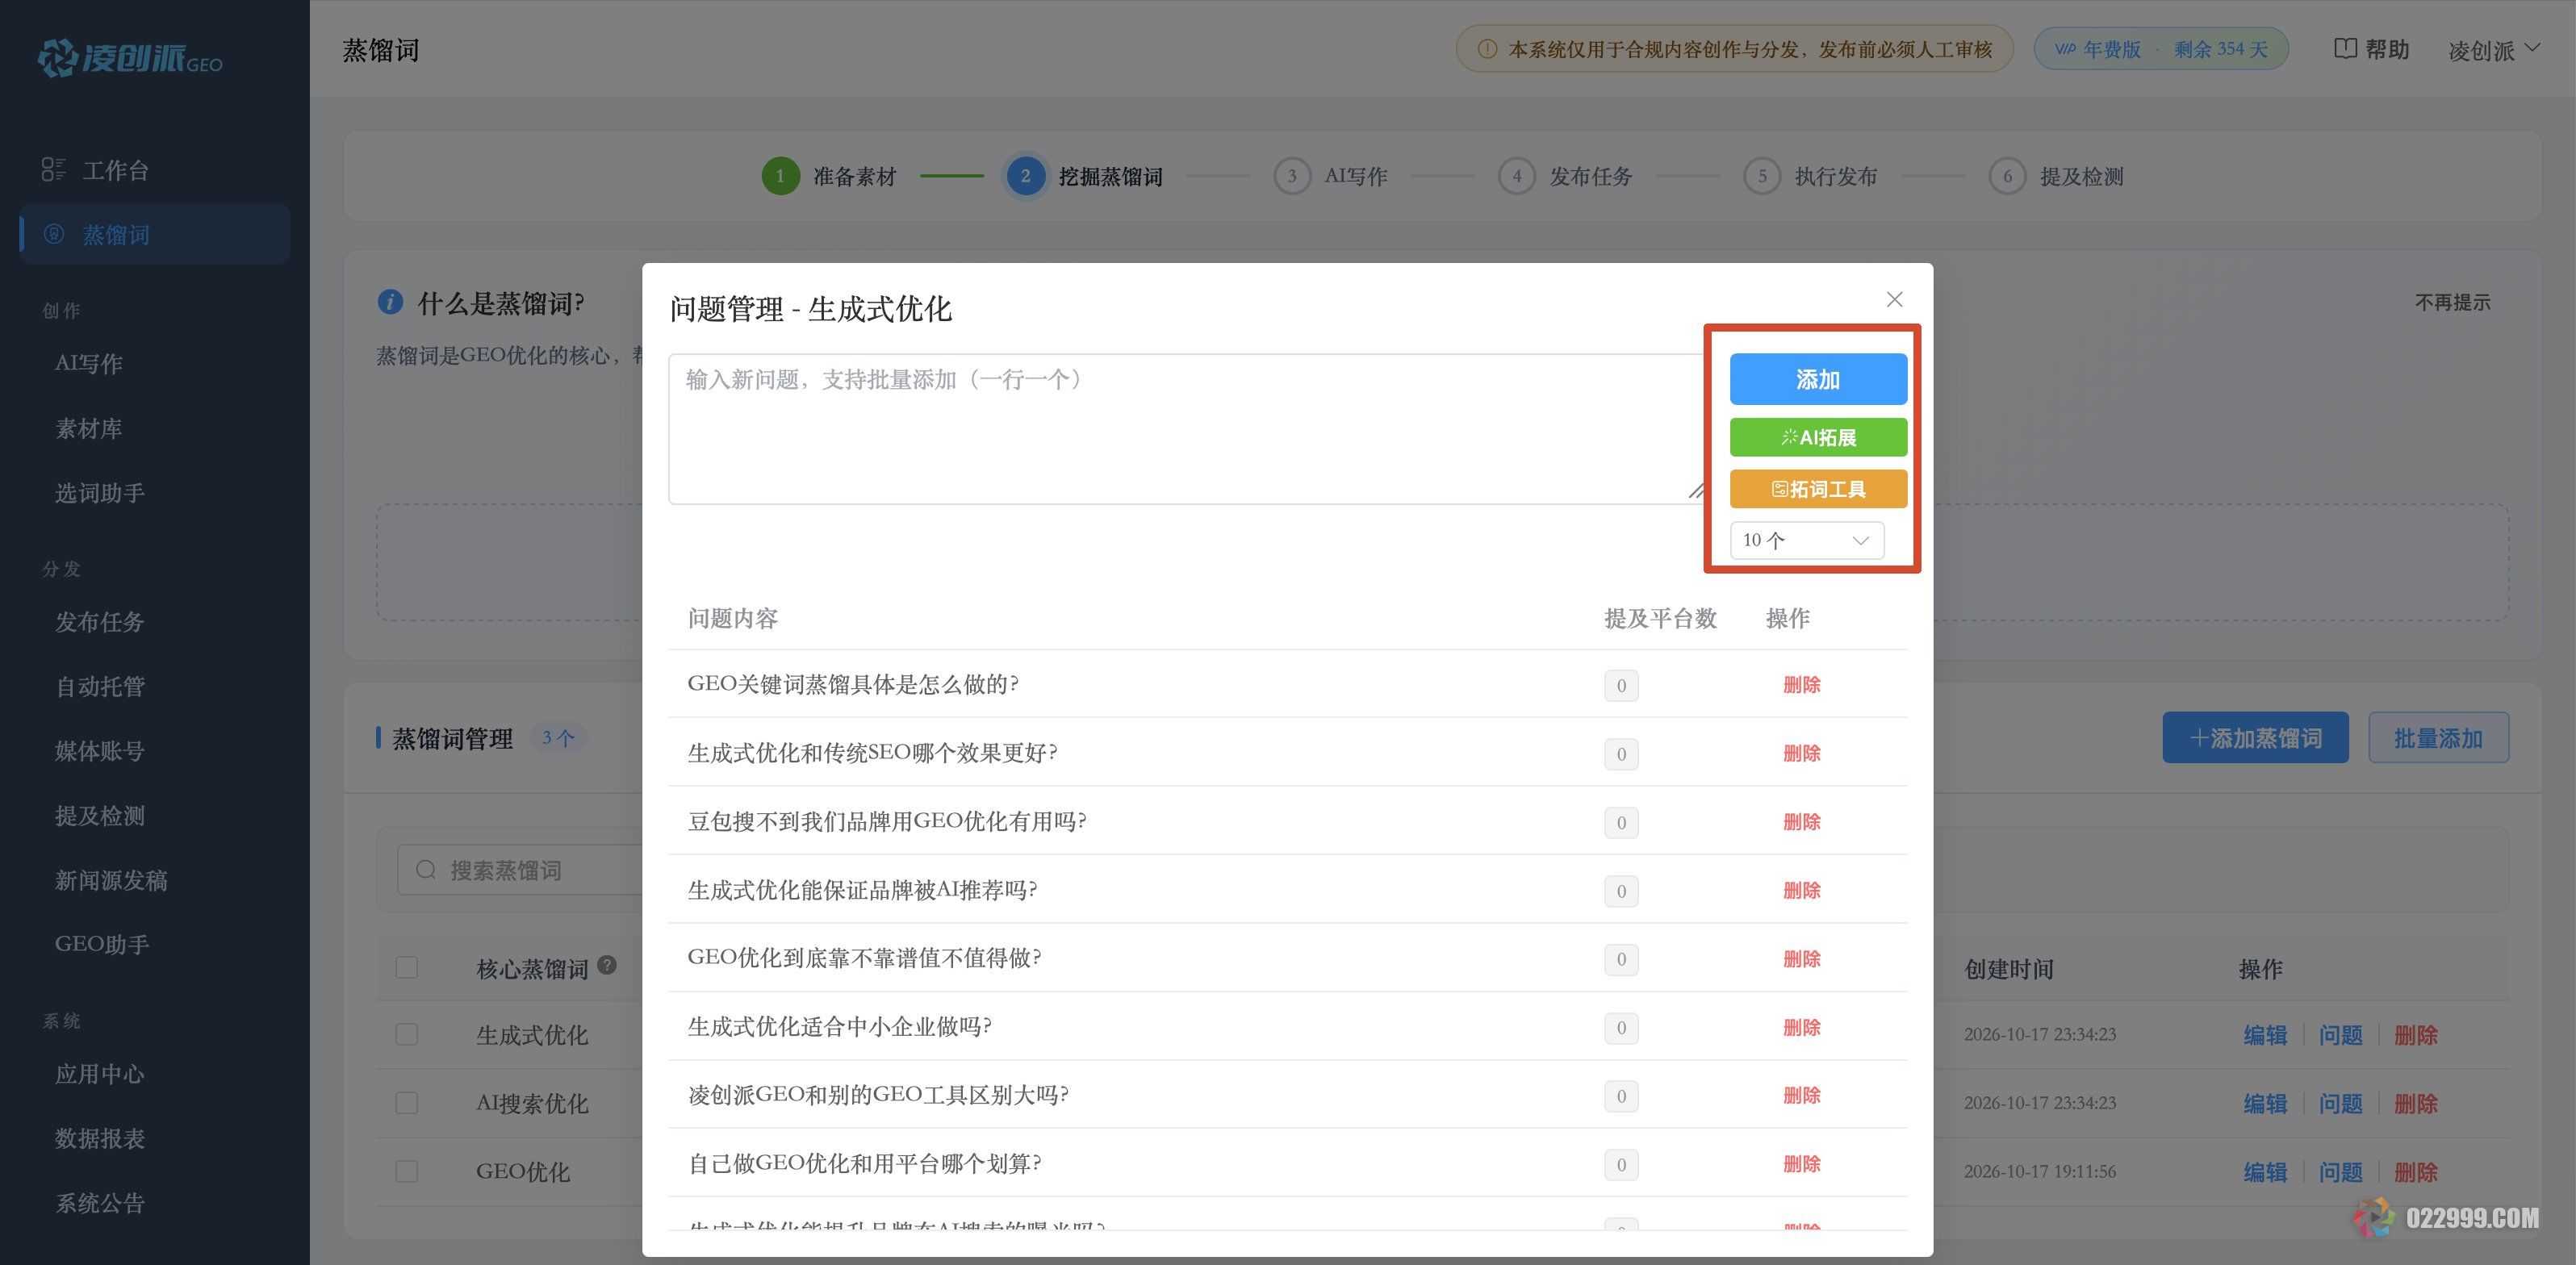Click the info icon beside 什么是蒸馏词?
Viewport: 2576px width, 1265px height.
(x=390, y=301)
